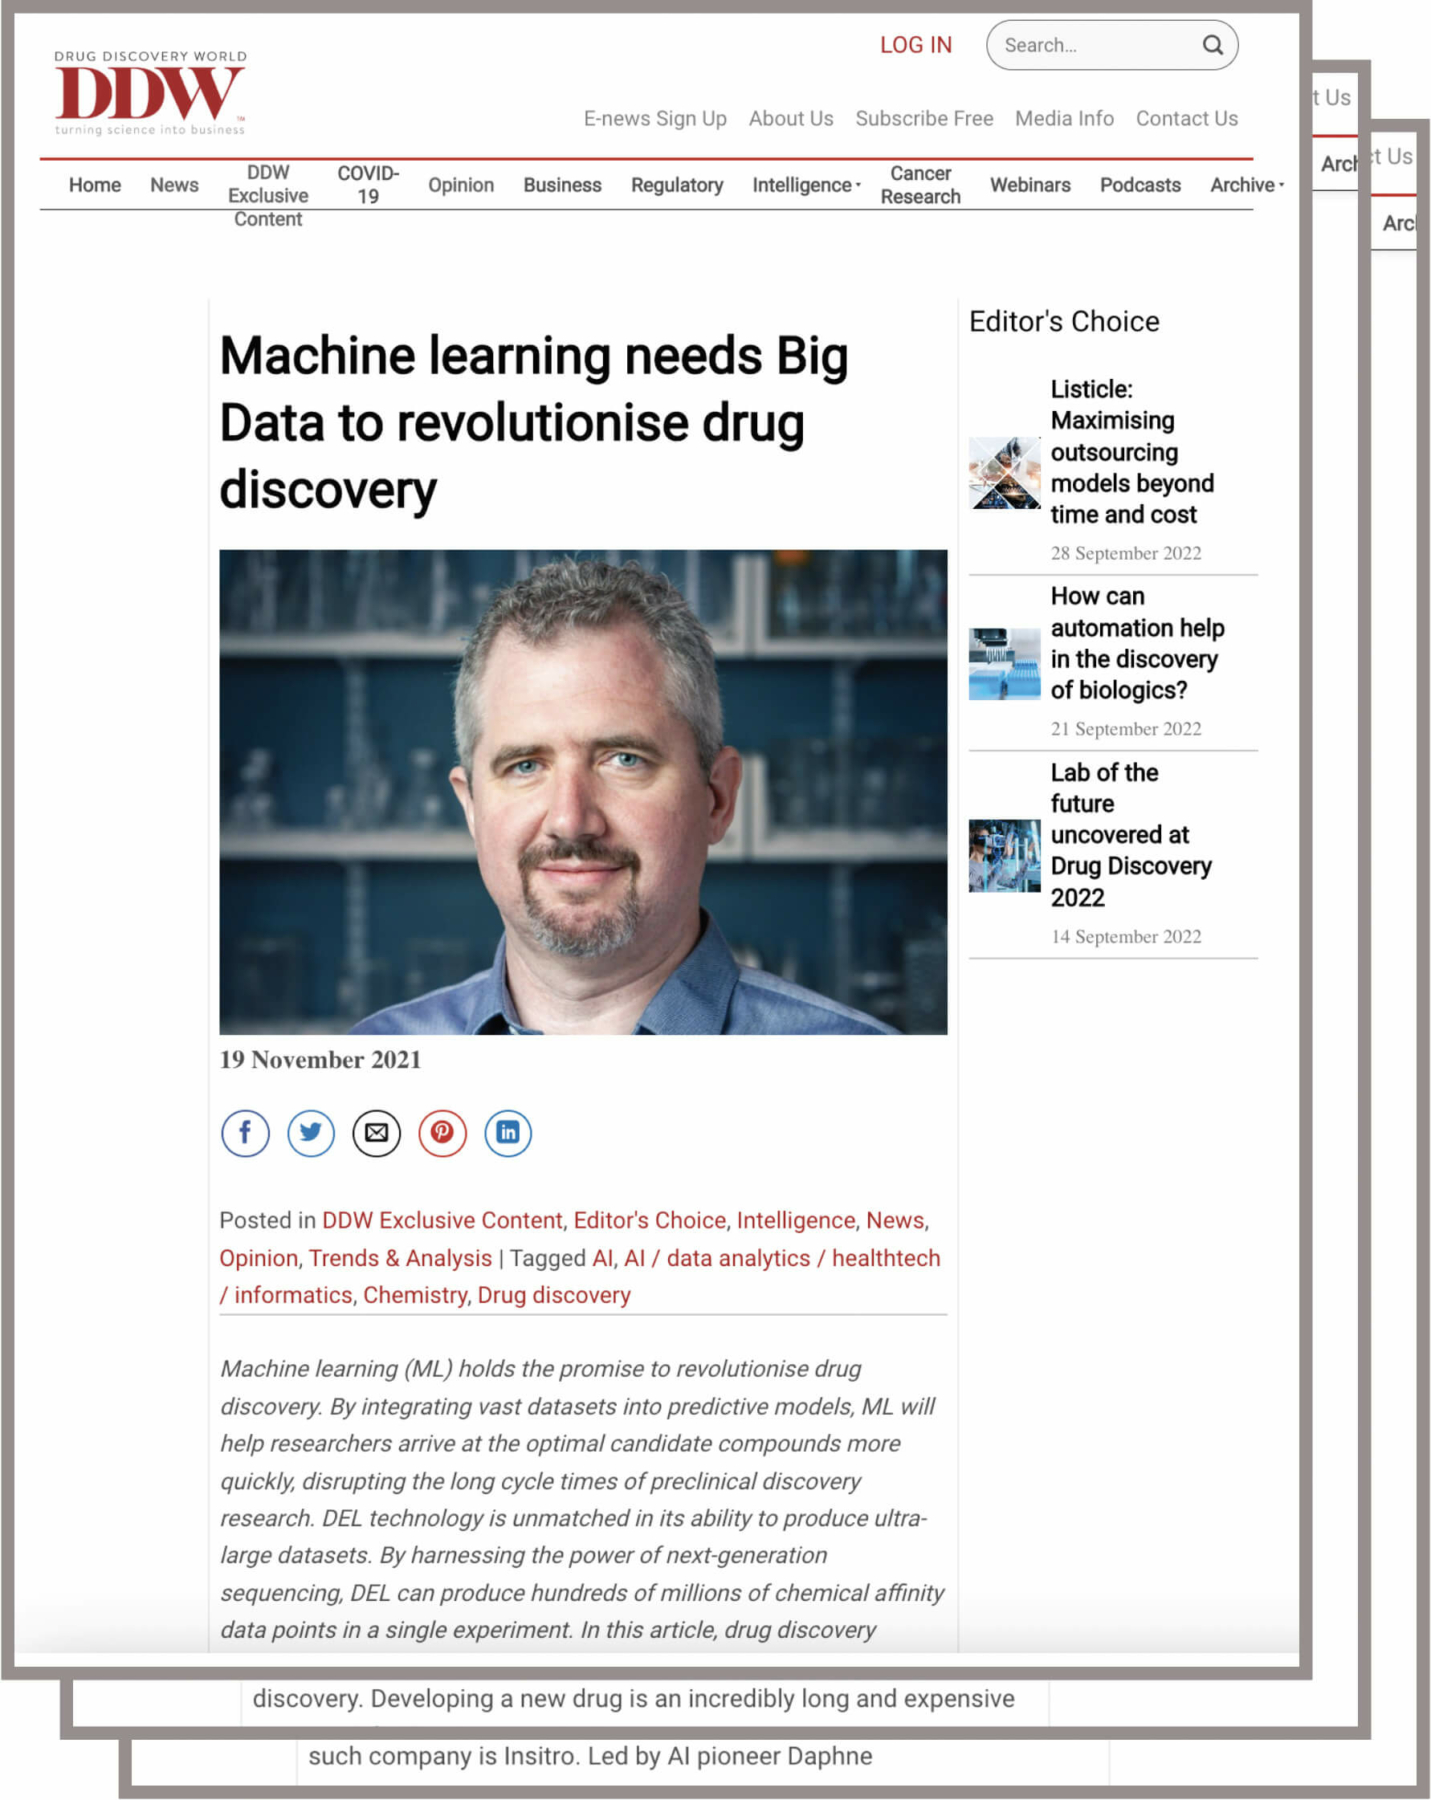Open E-news Sign Up page
The width and height of the screenshot is (1431, 1800).
[x=655, y=118]
